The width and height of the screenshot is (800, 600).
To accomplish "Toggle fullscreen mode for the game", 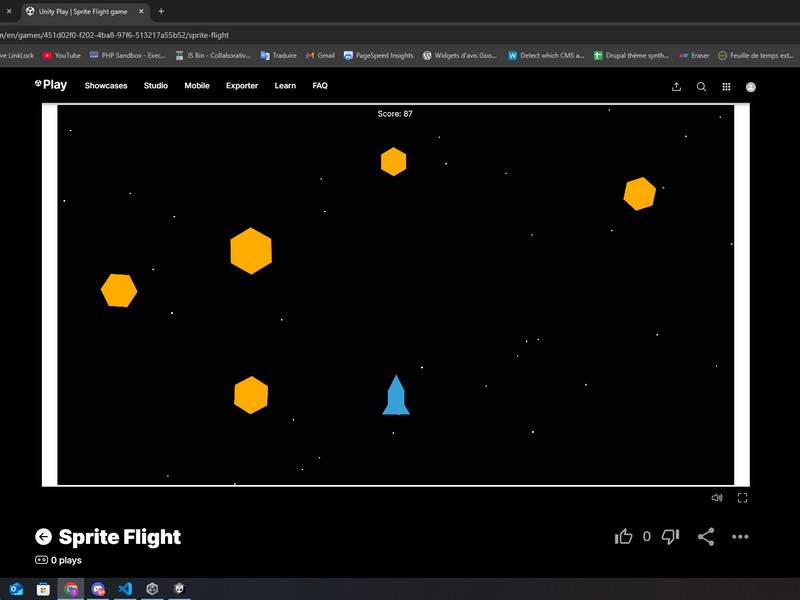I will pos(743,497).
